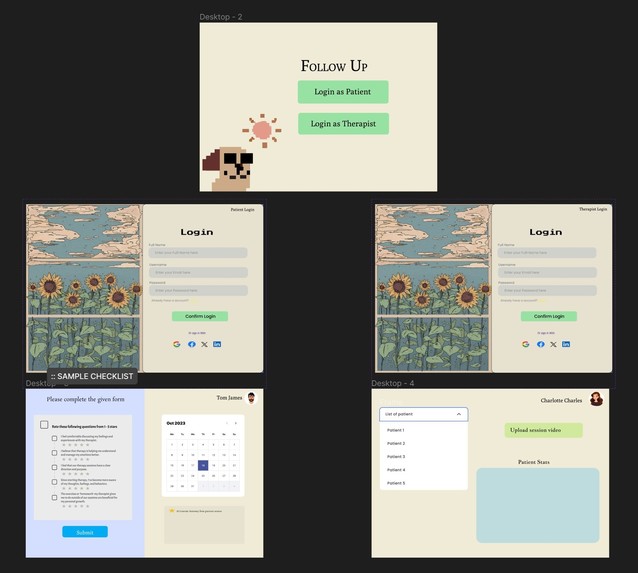638x573 pixels.
Task: Go to next month in calendar
Action: pyautogui.click(x=236, y=423)
